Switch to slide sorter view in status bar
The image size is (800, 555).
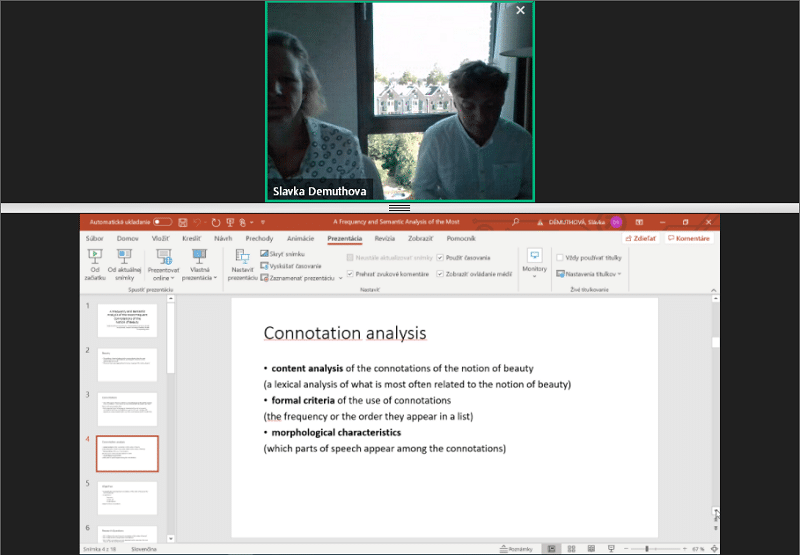[573, 548]
